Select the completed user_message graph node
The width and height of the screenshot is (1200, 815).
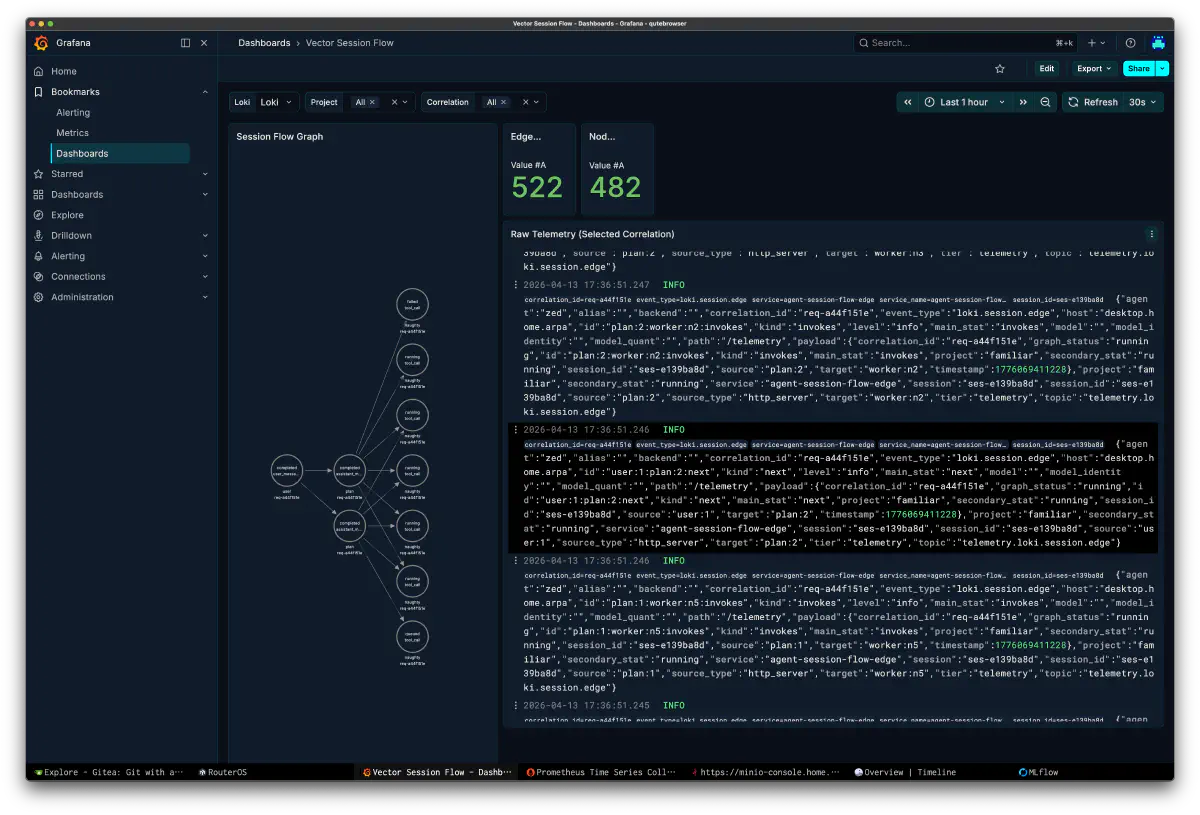[x=286, y=470]
